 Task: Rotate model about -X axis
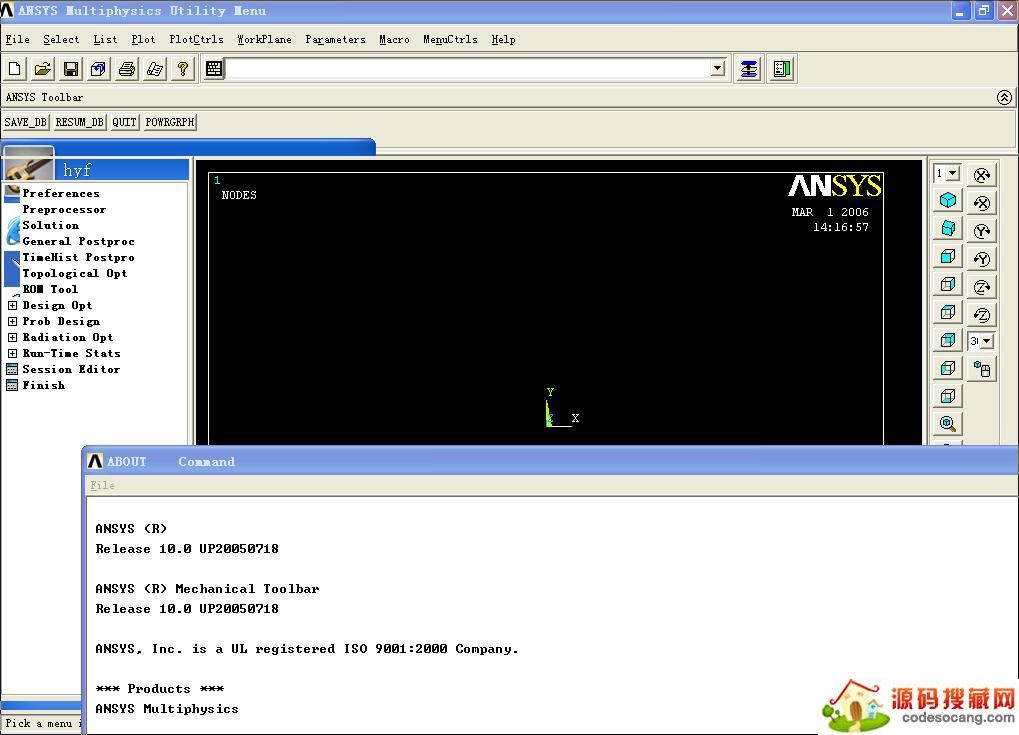click(x=981, y=203)
